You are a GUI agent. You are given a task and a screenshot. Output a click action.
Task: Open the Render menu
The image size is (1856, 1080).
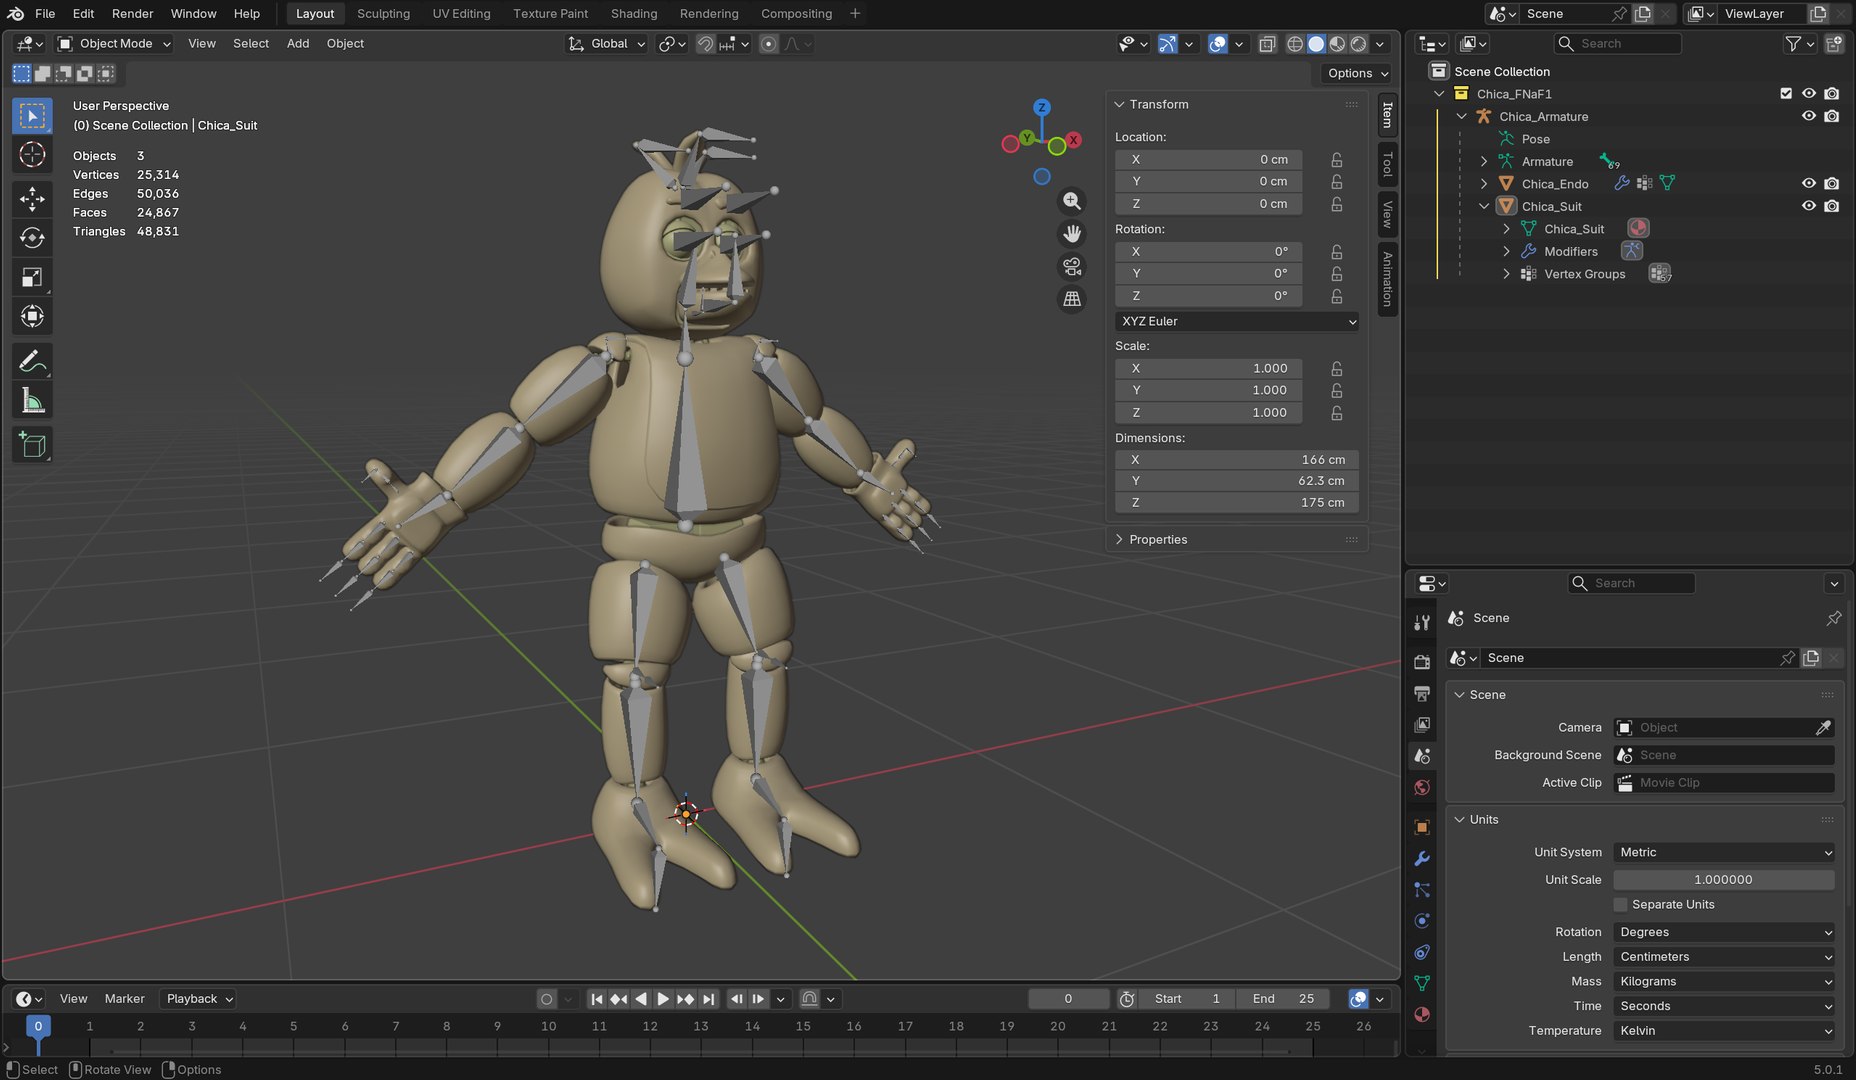tap(132, 13)
